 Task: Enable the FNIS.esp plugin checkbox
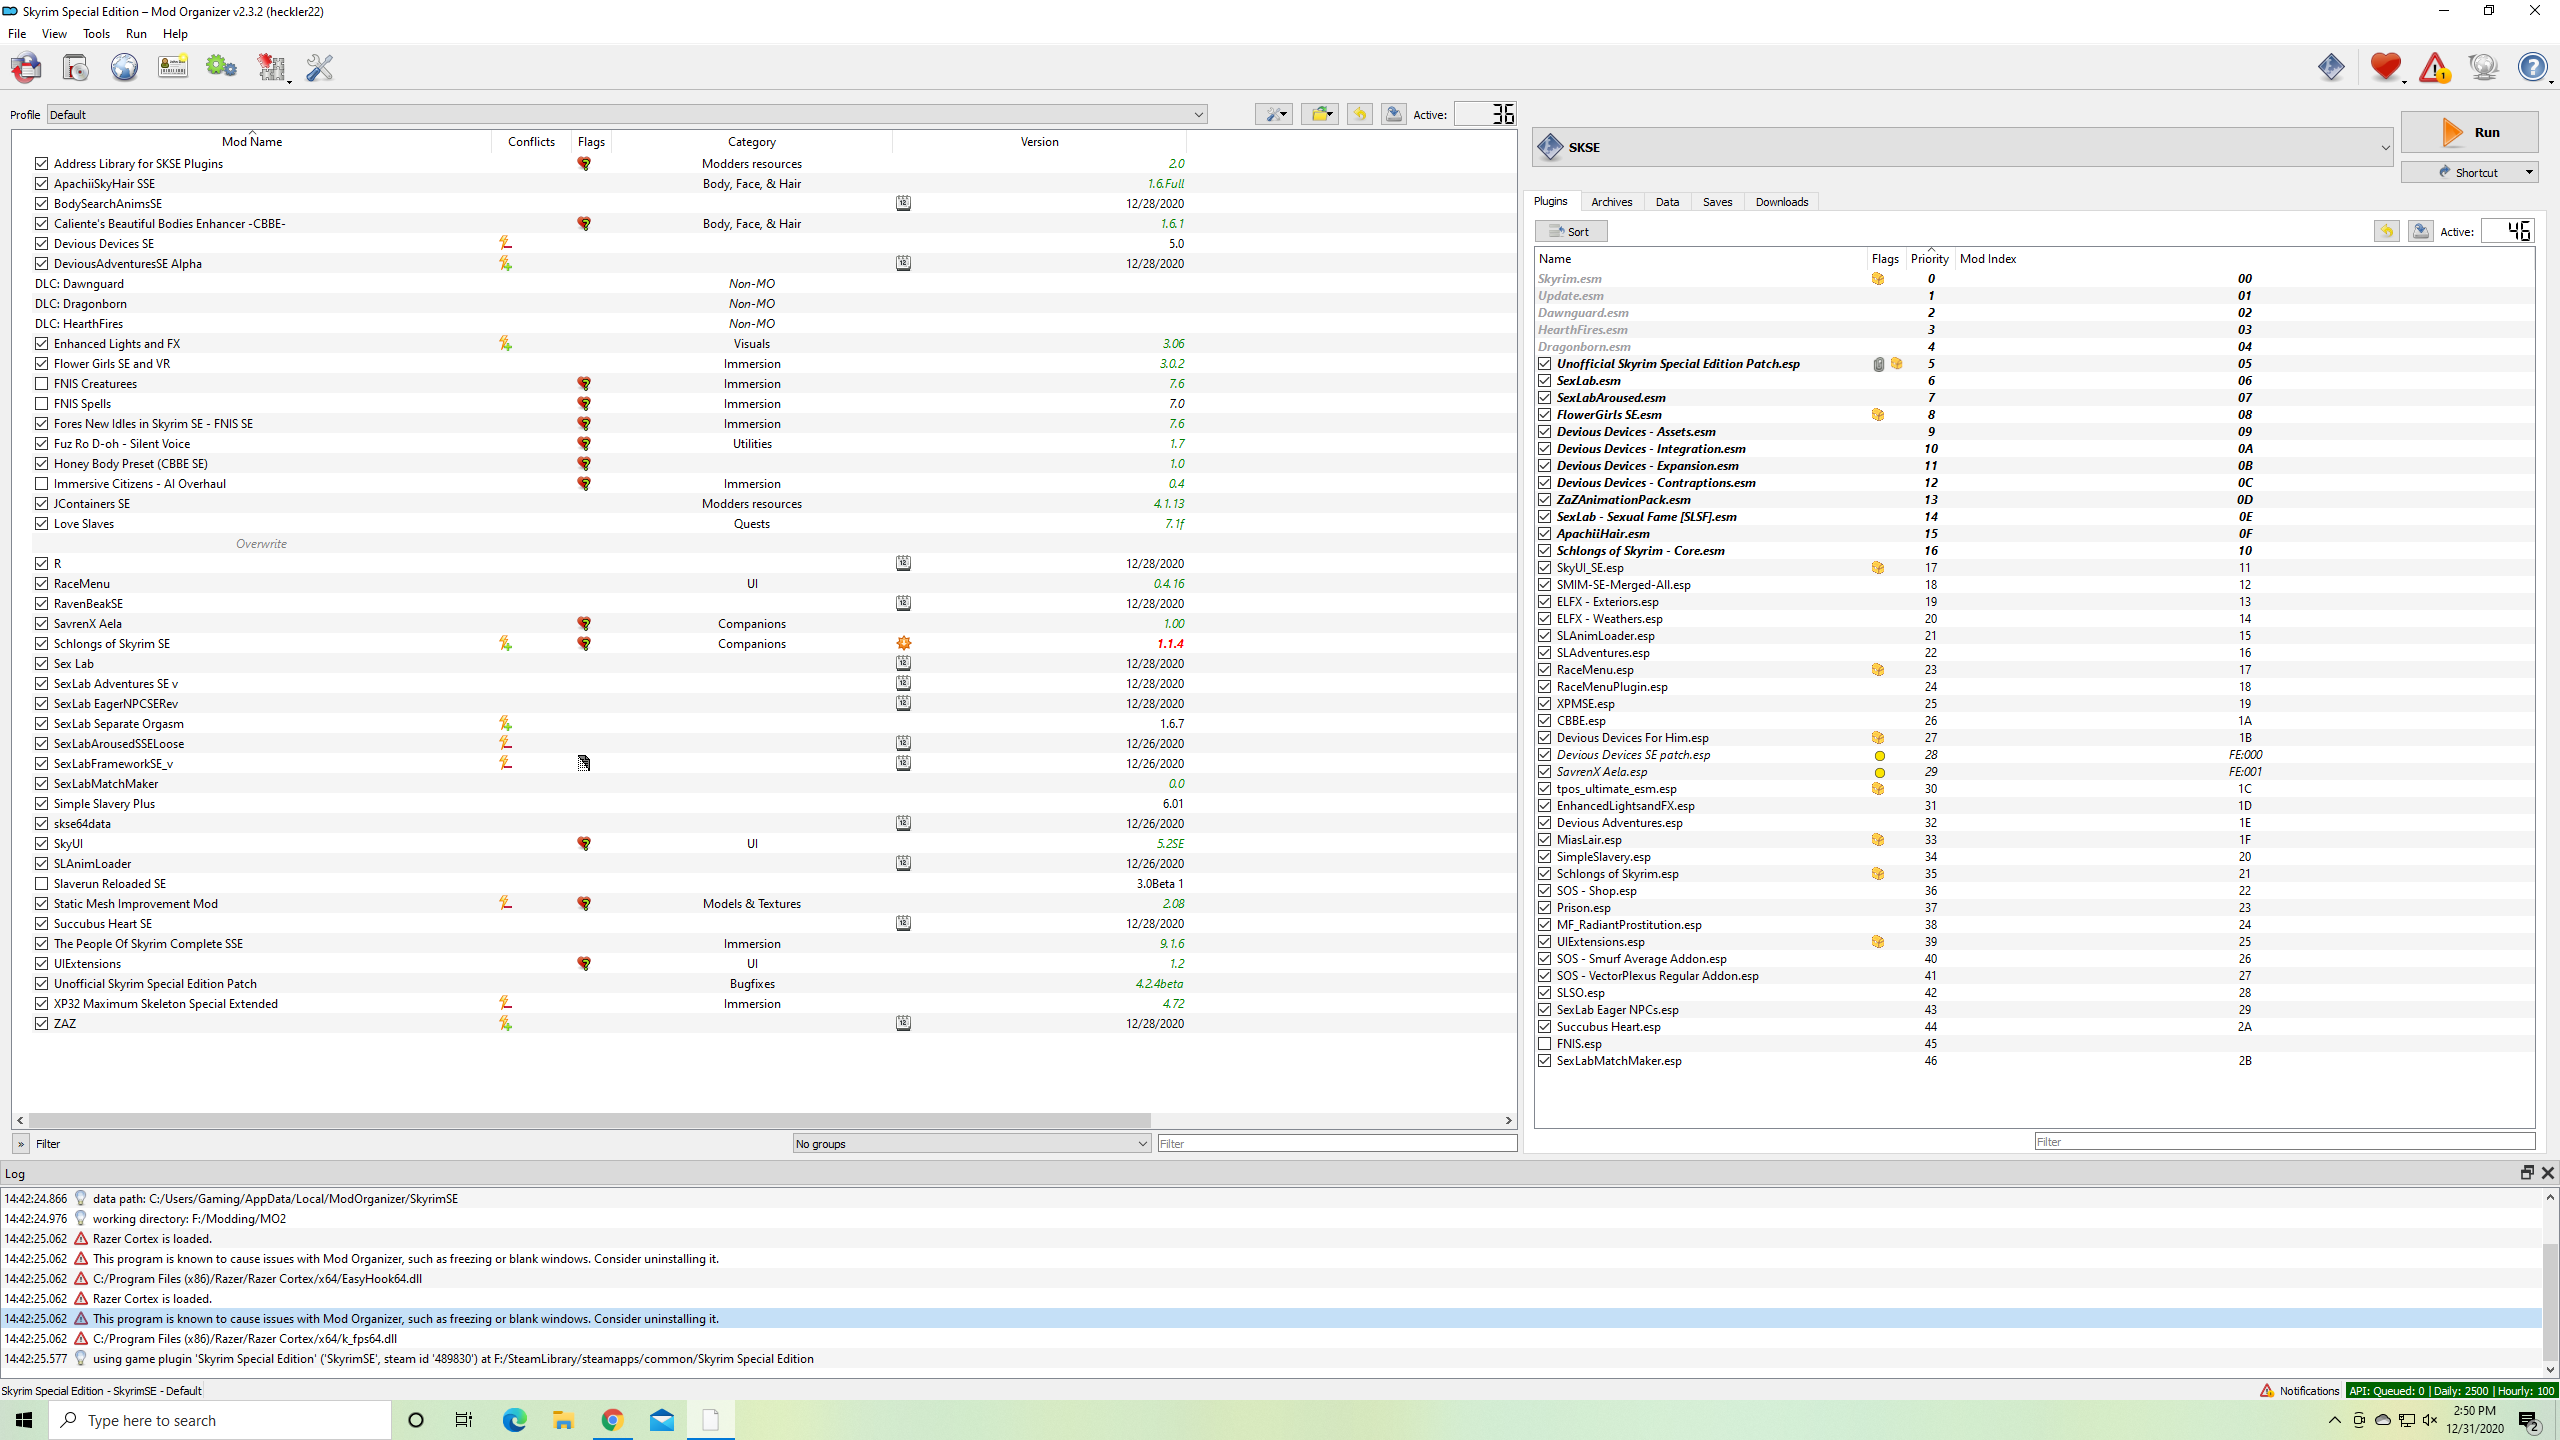tap(1545, 1043)
